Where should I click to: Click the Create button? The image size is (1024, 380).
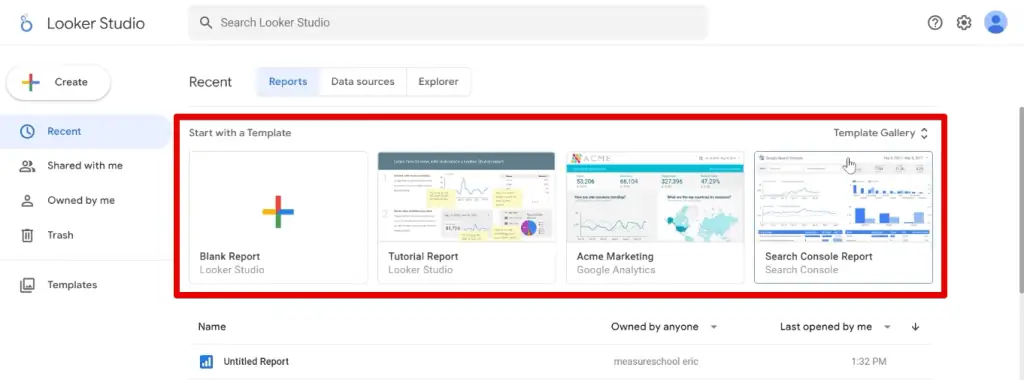coord(58,82)
